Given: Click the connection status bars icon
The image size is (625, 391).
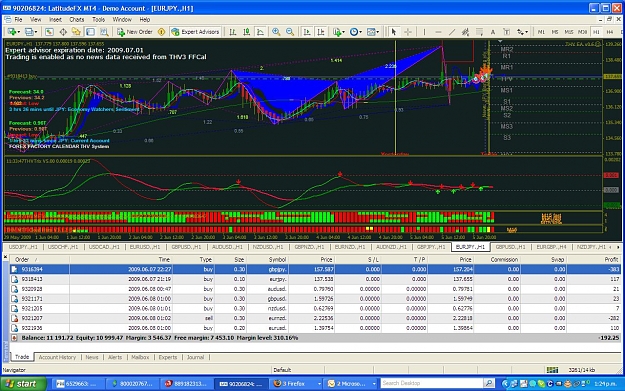Looking at the screenshot, I should point(552,370).
